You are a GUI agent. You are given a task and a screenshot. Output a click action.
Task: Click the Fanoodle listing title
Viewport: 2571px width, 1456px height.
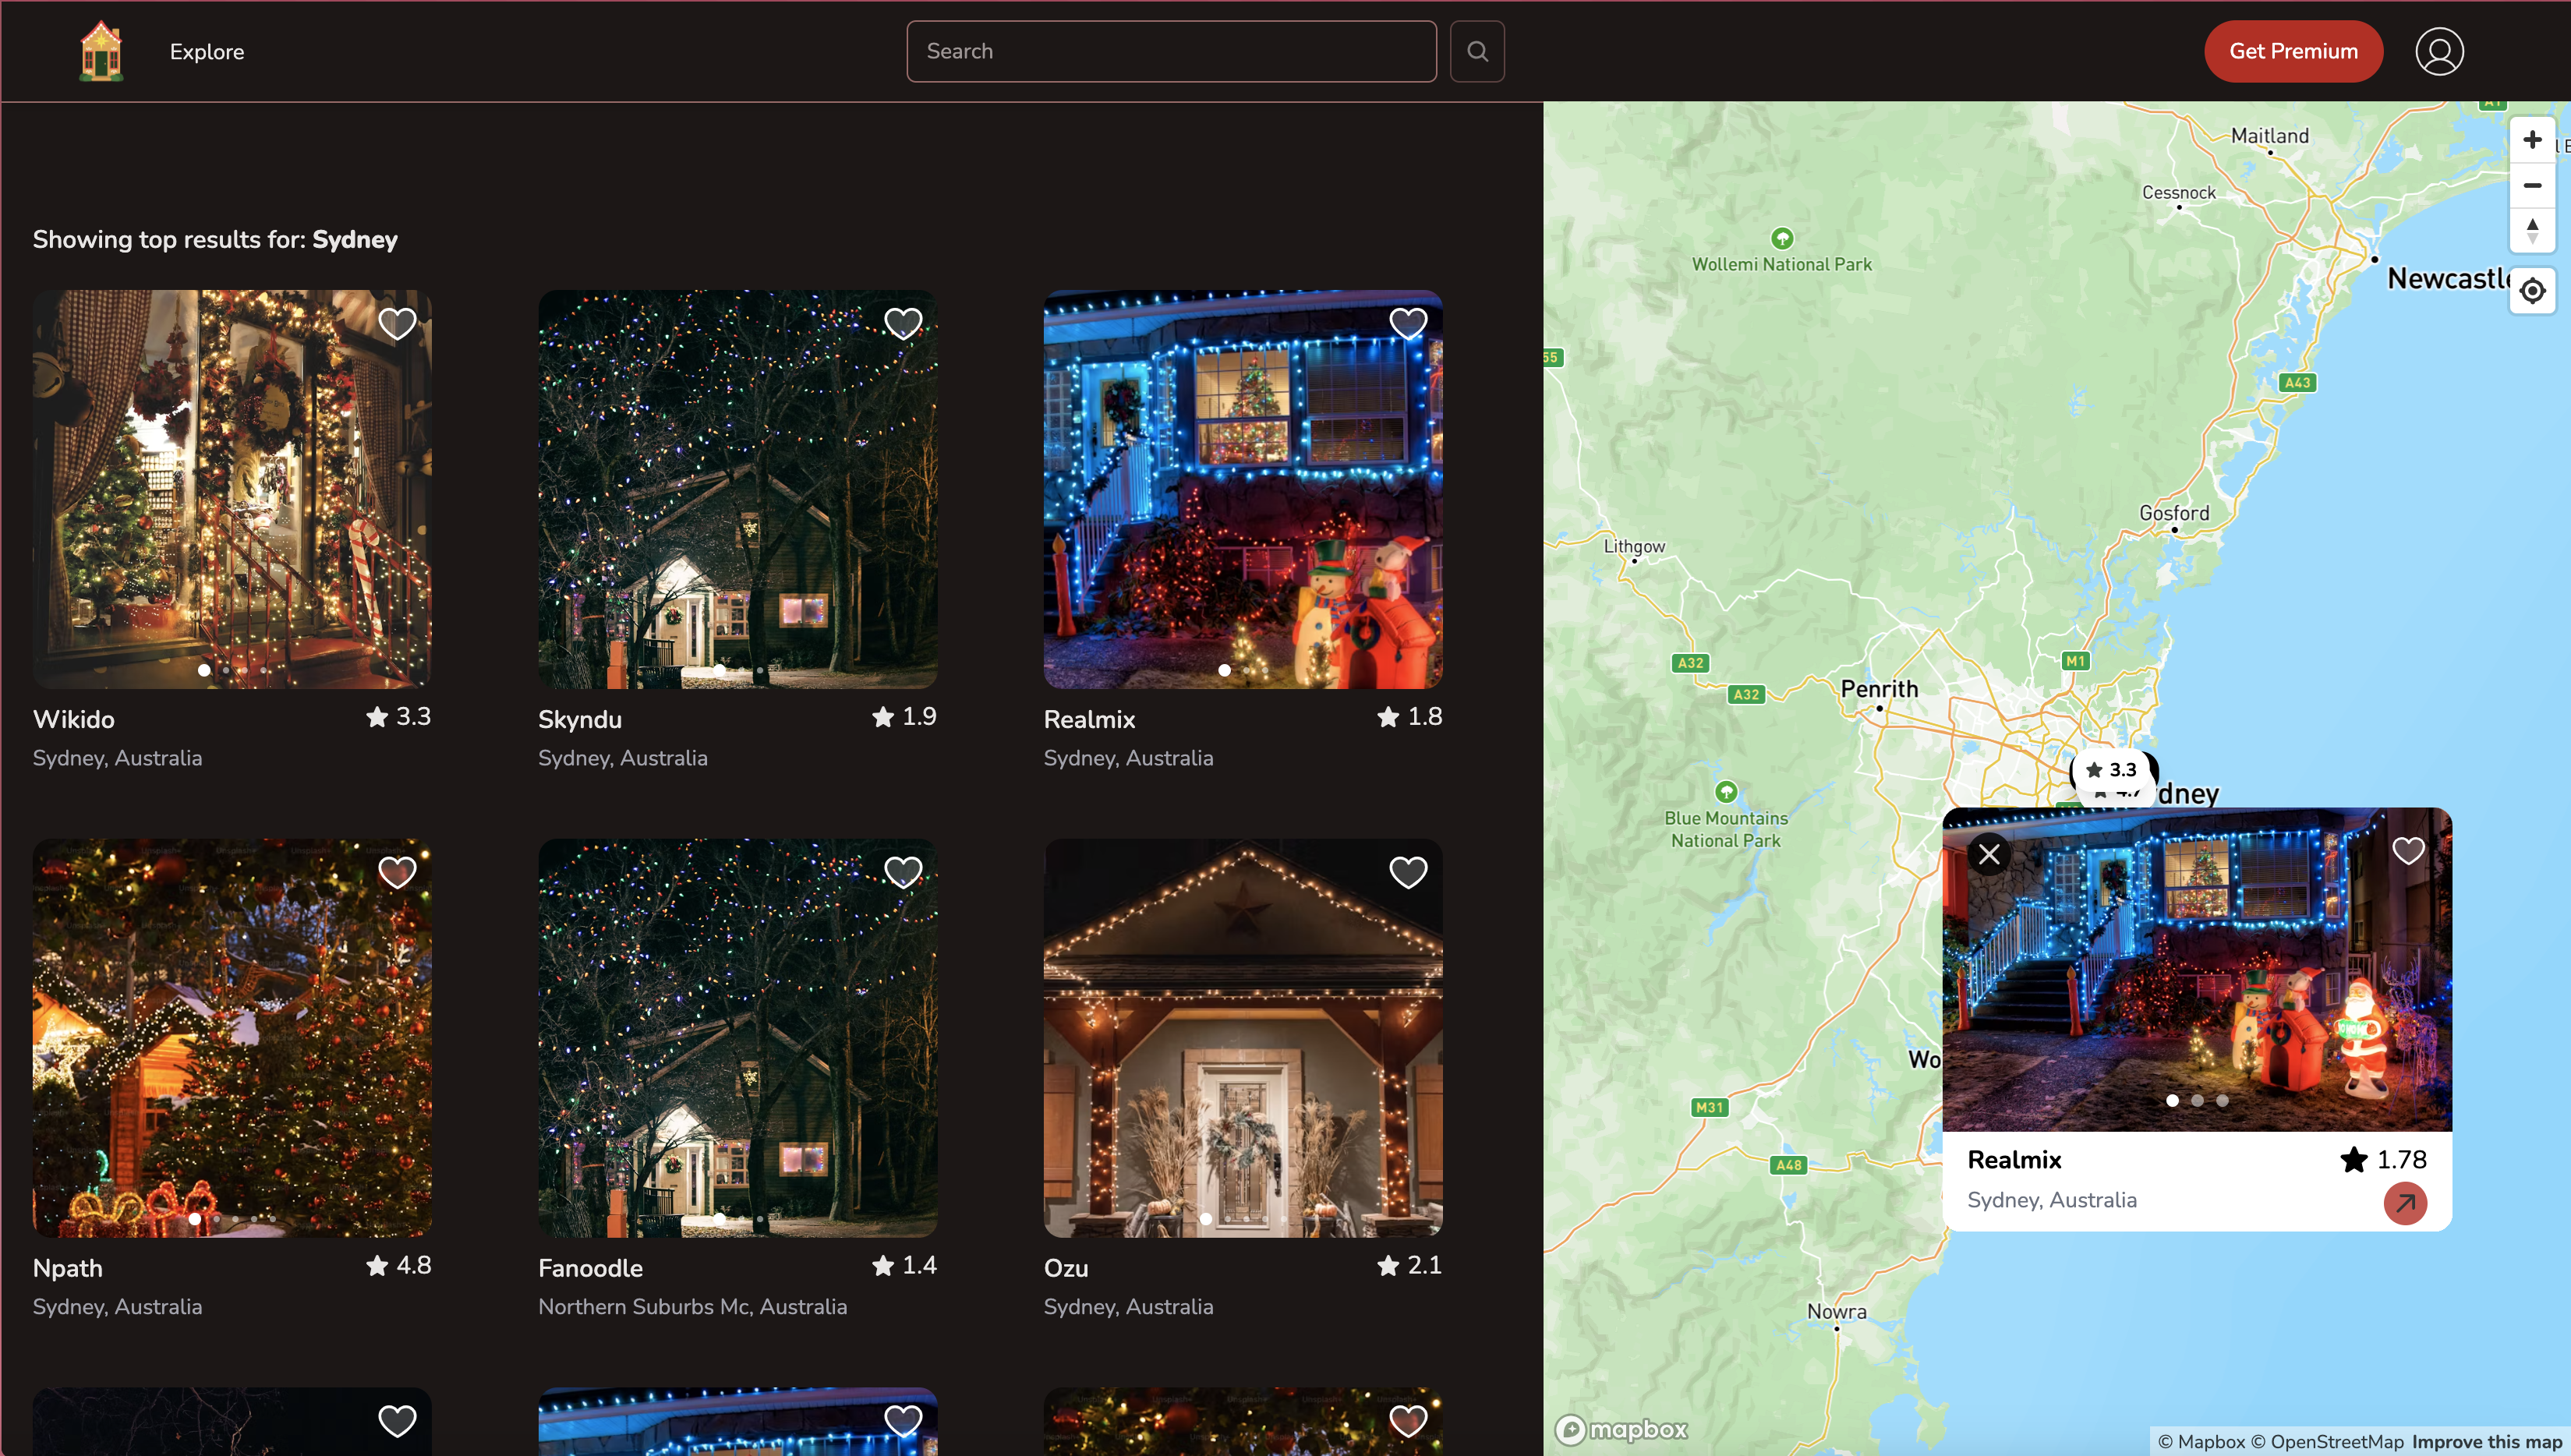click(x=591, y=1268)
